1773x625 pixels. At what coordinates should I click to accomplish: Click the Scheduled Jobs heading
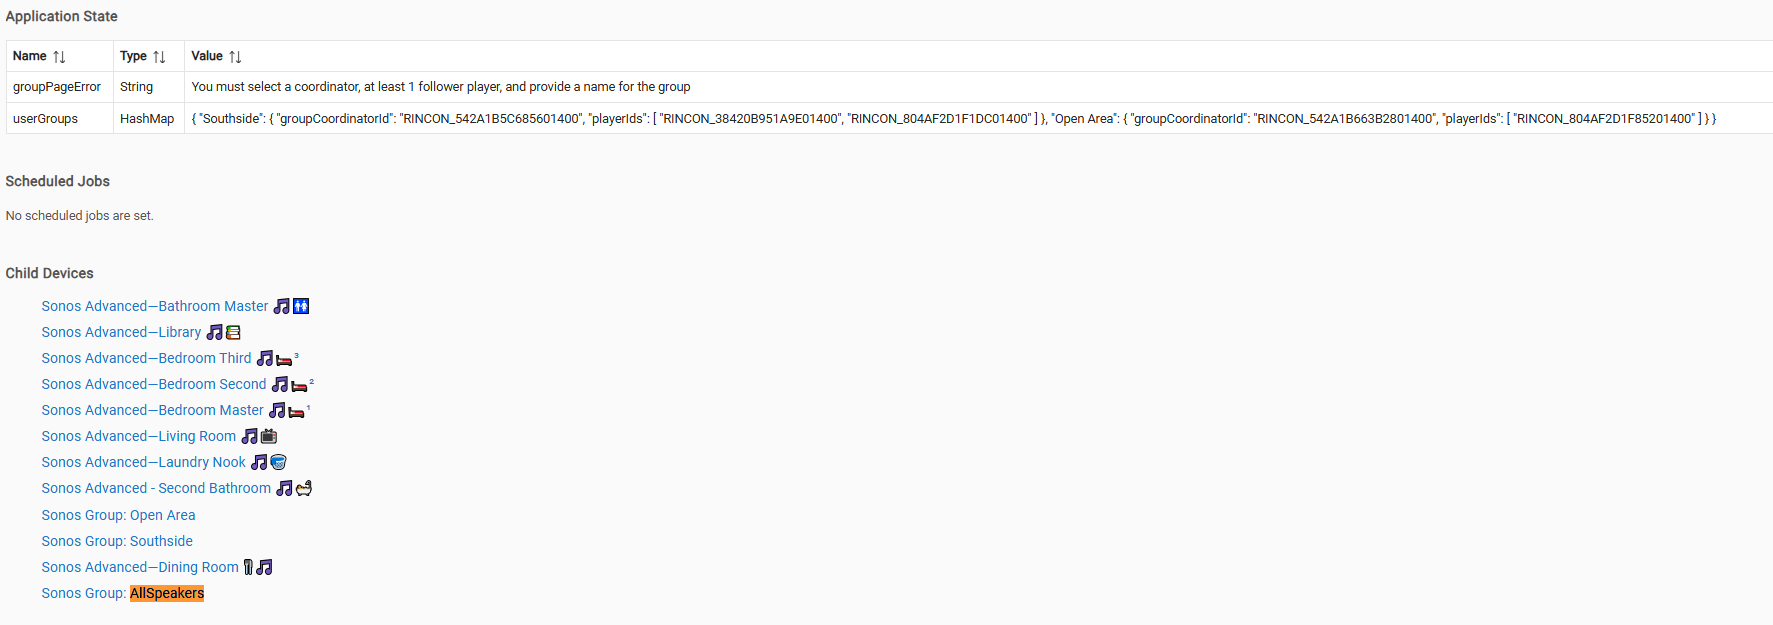point(57,181)
